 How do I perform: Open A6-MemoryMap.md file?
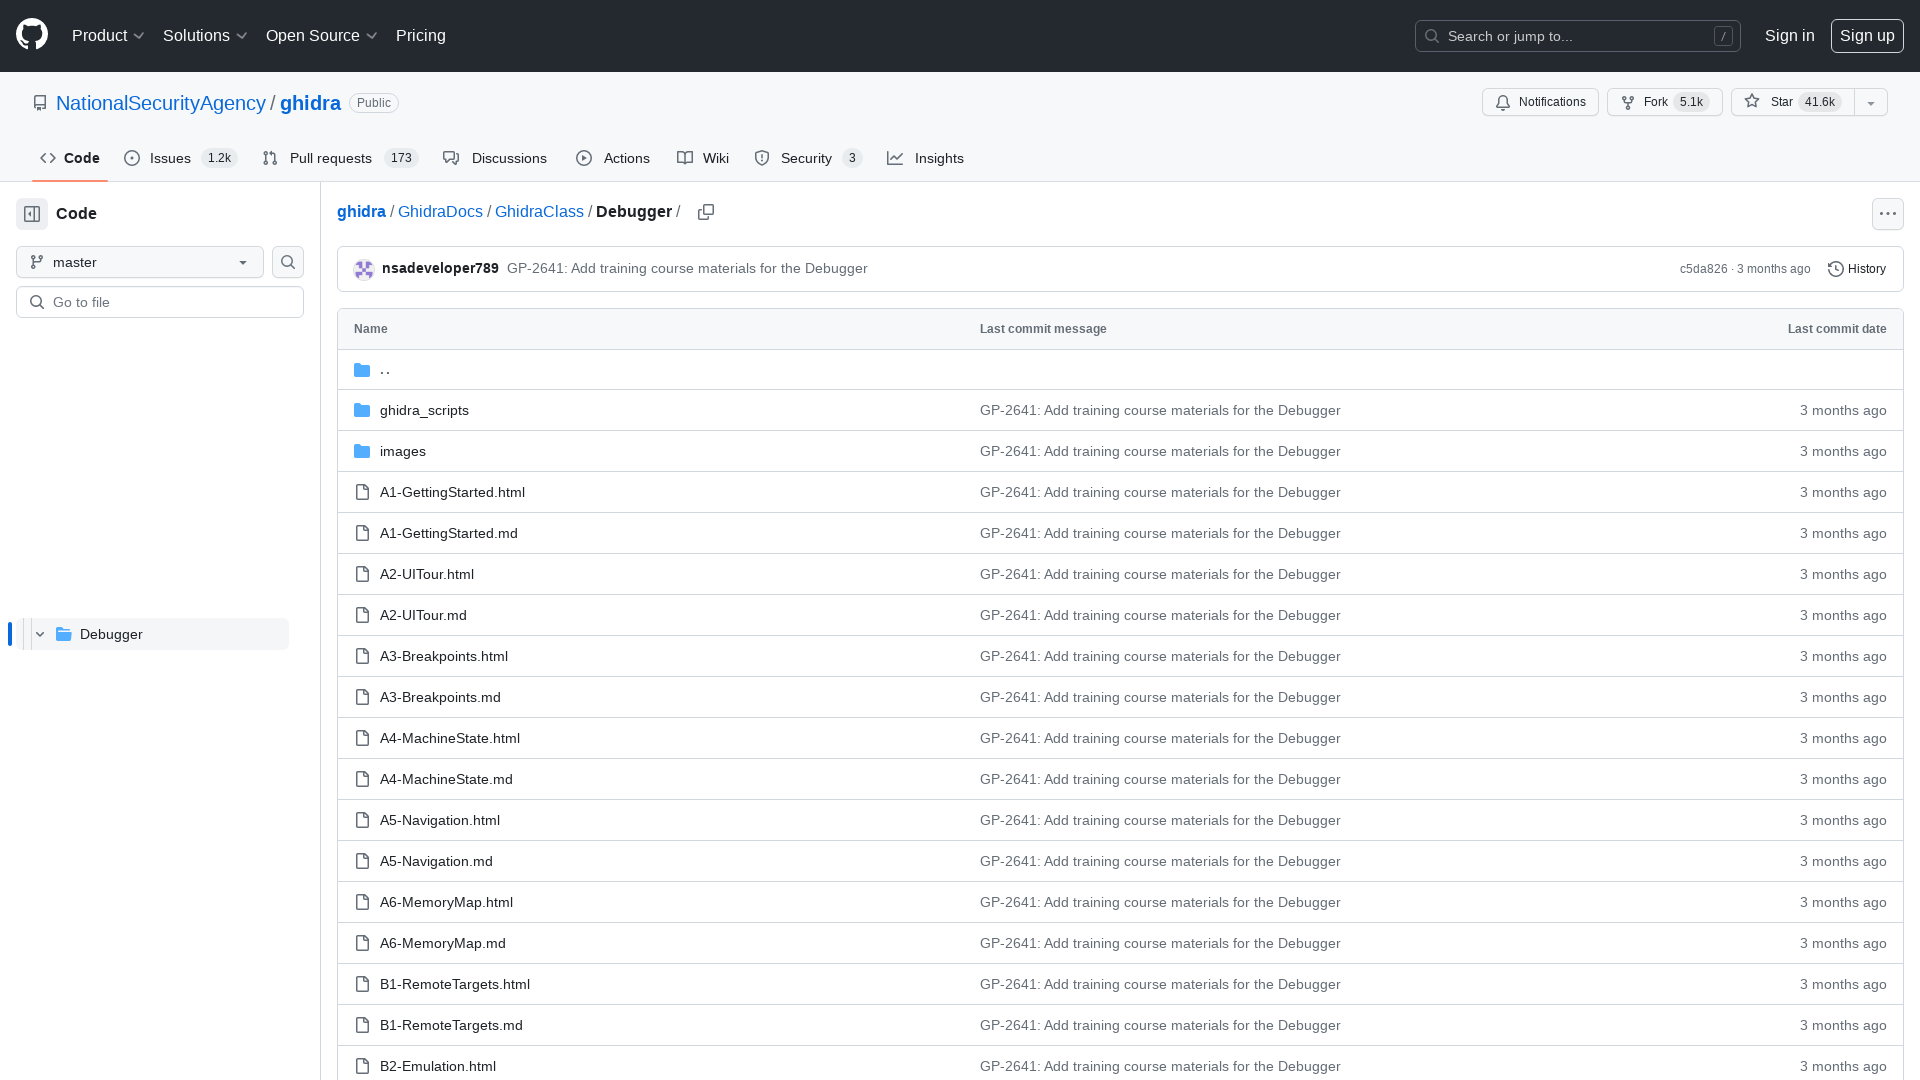coord(443,944)
